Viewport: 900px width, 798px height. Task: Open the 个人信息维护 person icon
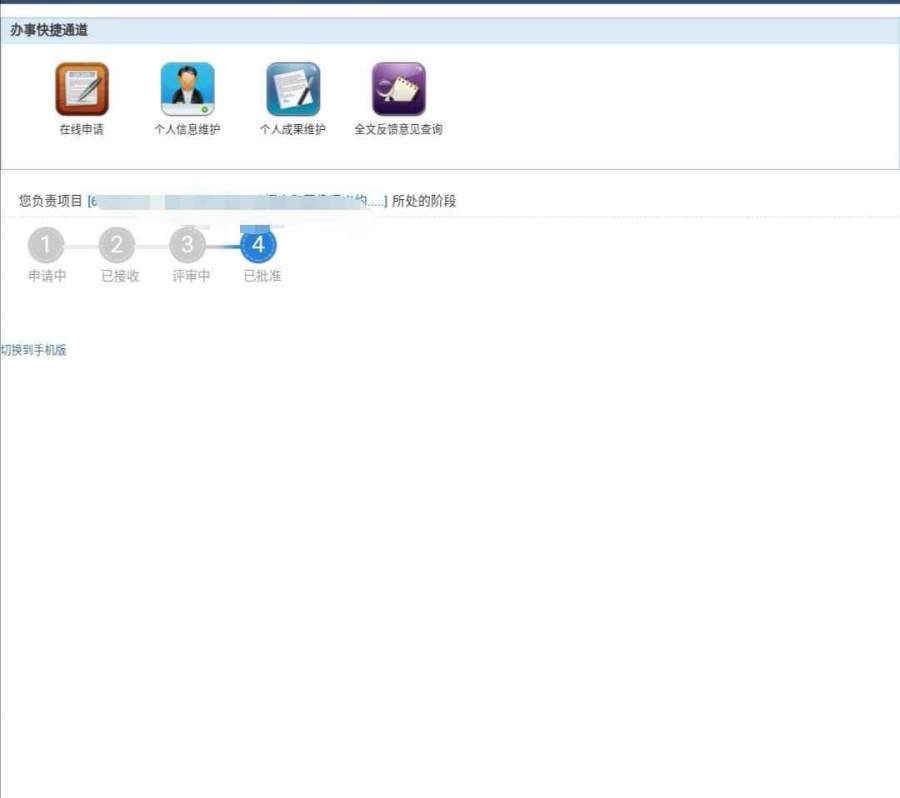(188, 89)
